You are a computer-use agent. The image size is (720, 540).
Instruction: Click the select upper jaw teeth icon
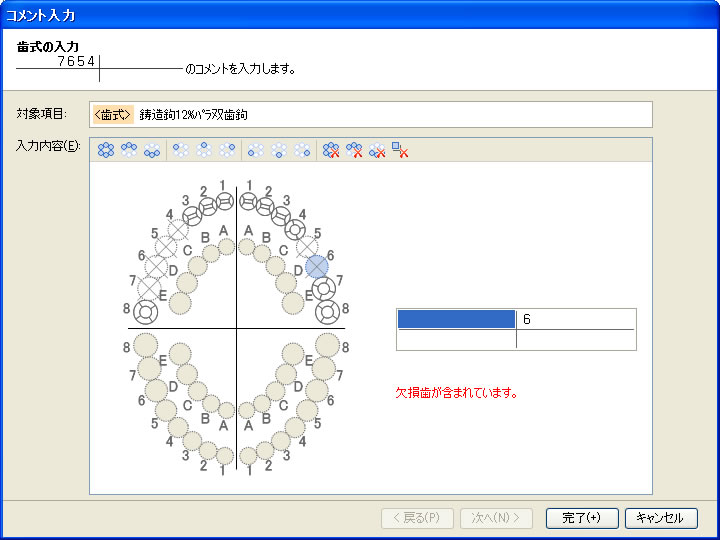[x=129, y=150]
